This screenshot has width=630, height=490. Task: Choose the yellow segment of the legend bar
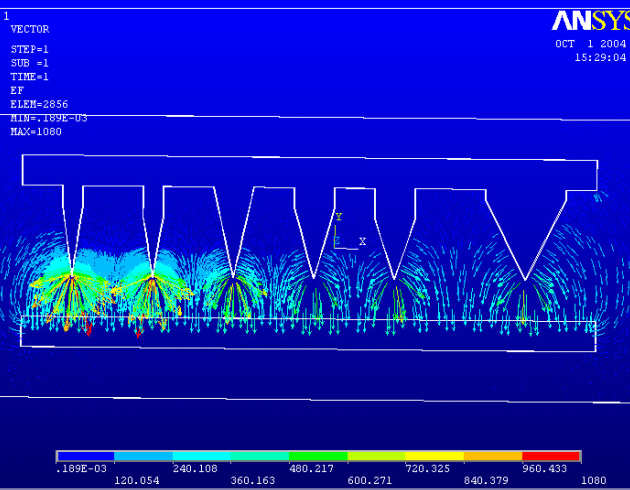[435, 456]
